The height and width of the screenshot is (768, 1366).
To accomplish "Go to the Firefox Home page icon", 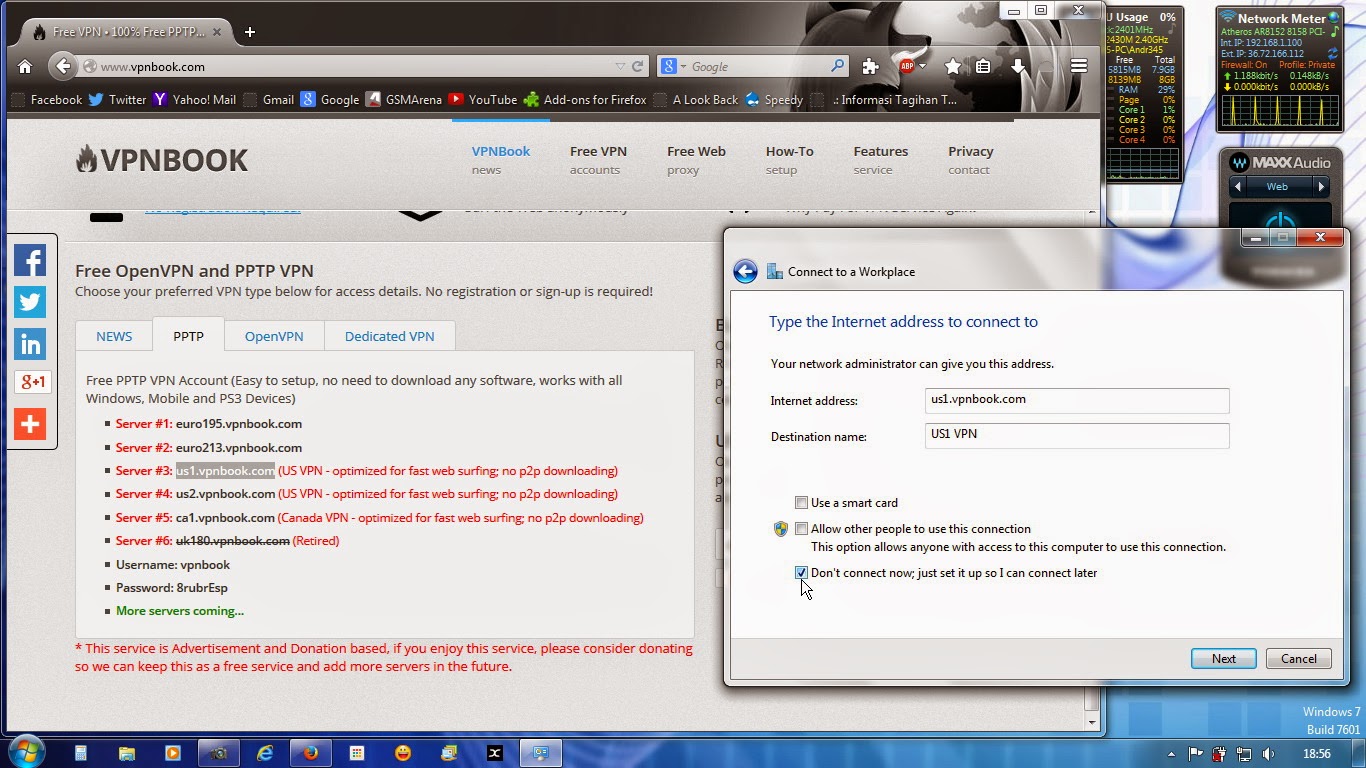I will point(25,67).
